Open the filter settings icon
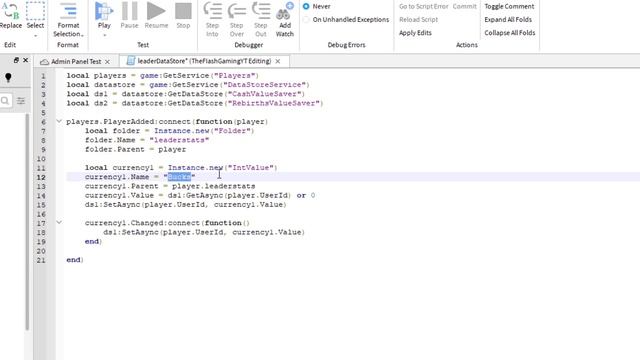Screen dimensions: 640x360 click(x=21, y=100)
